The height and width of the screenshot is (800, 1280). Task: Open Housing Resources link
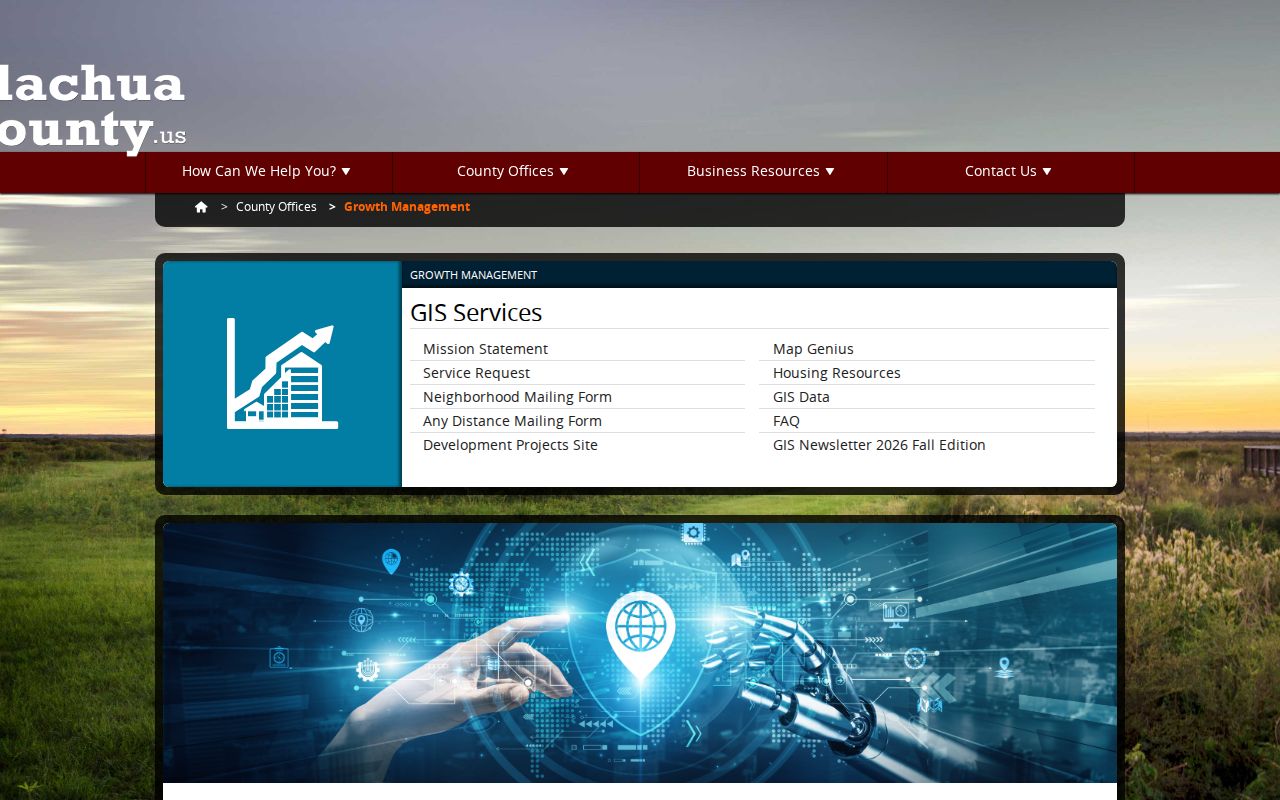click(837, 373)
